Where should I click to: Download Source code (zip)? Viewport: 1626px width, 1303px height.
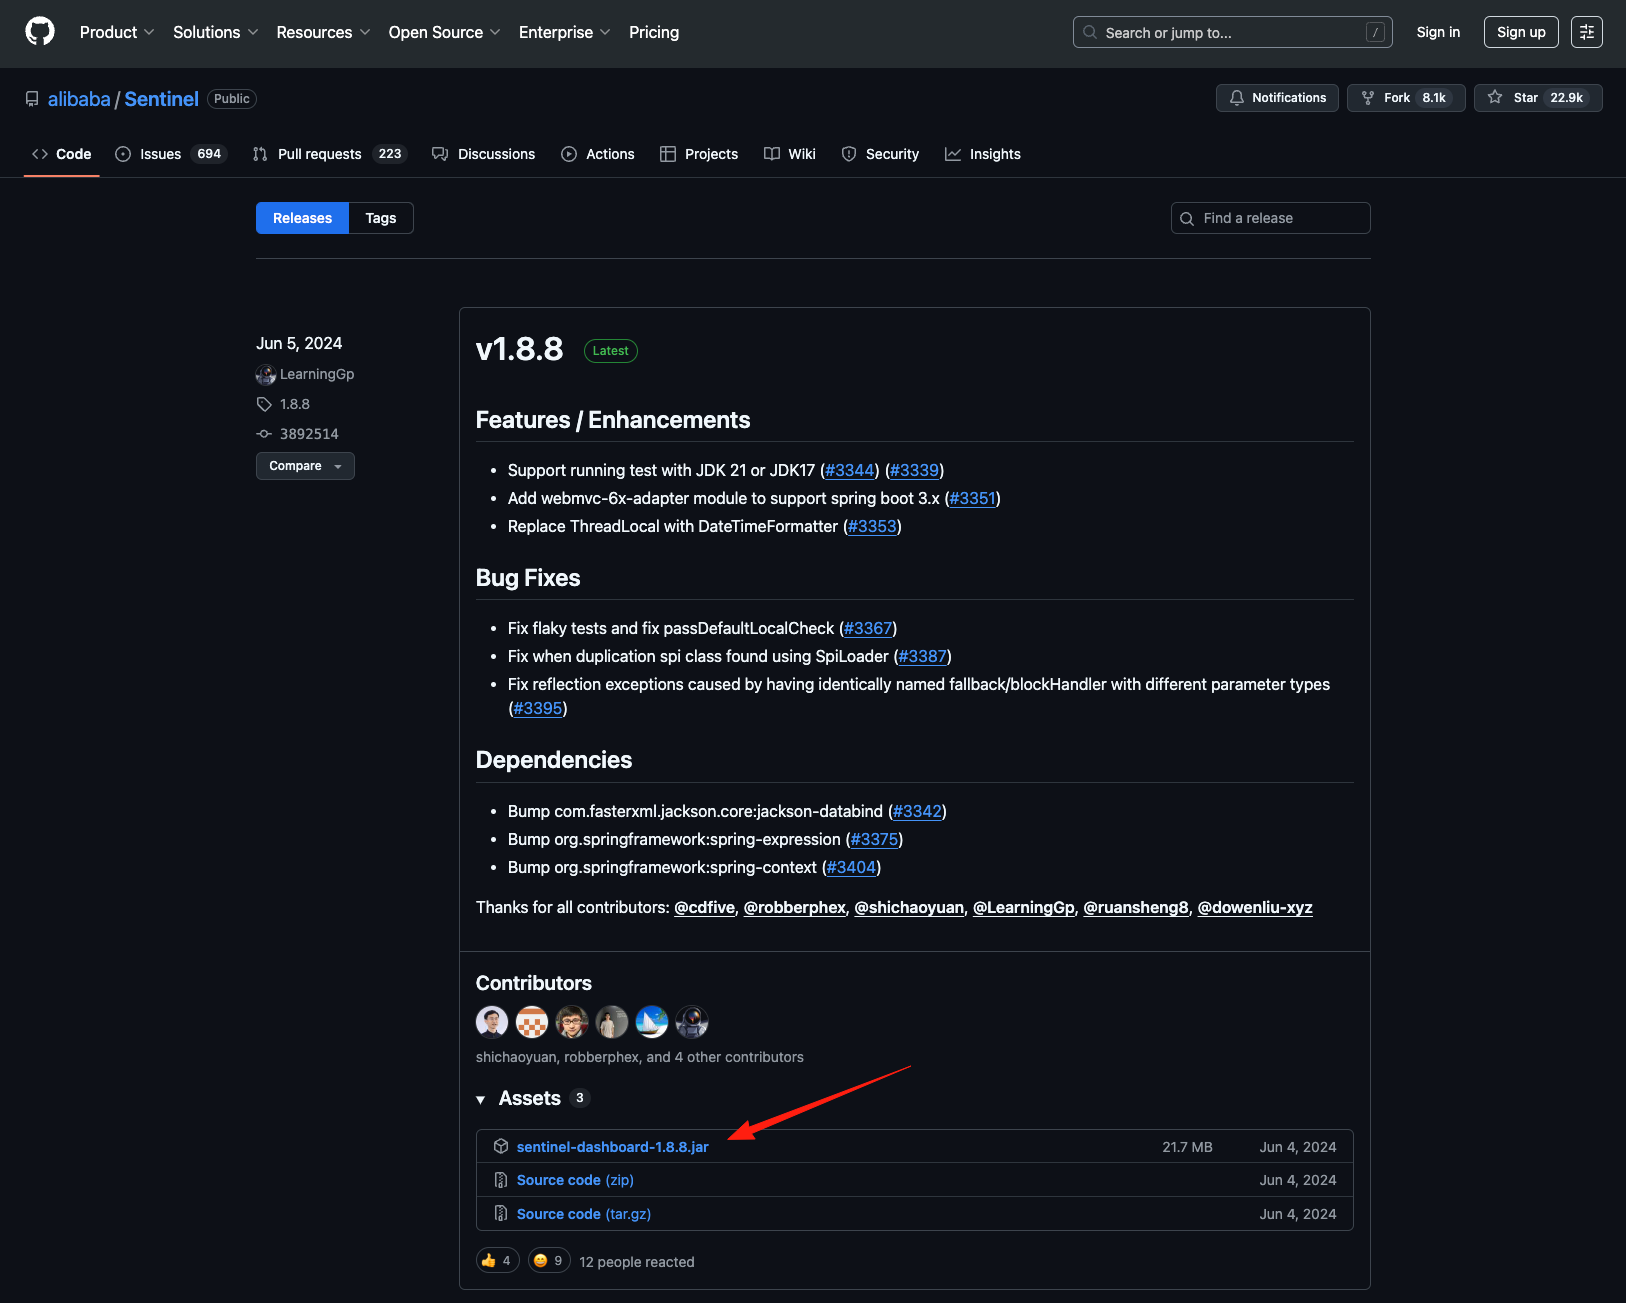575,1180
